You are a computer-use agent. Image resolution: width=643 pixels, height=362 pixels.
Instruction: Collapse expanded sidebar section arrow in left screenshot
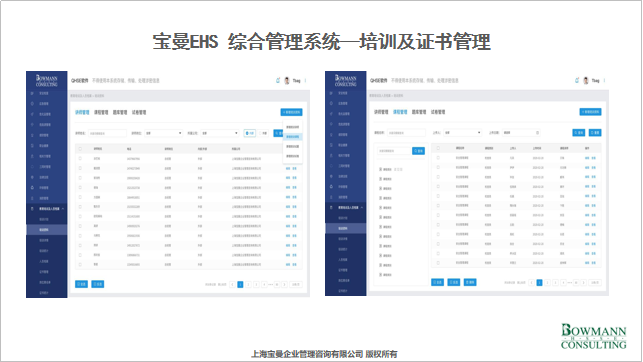point(63,209)
